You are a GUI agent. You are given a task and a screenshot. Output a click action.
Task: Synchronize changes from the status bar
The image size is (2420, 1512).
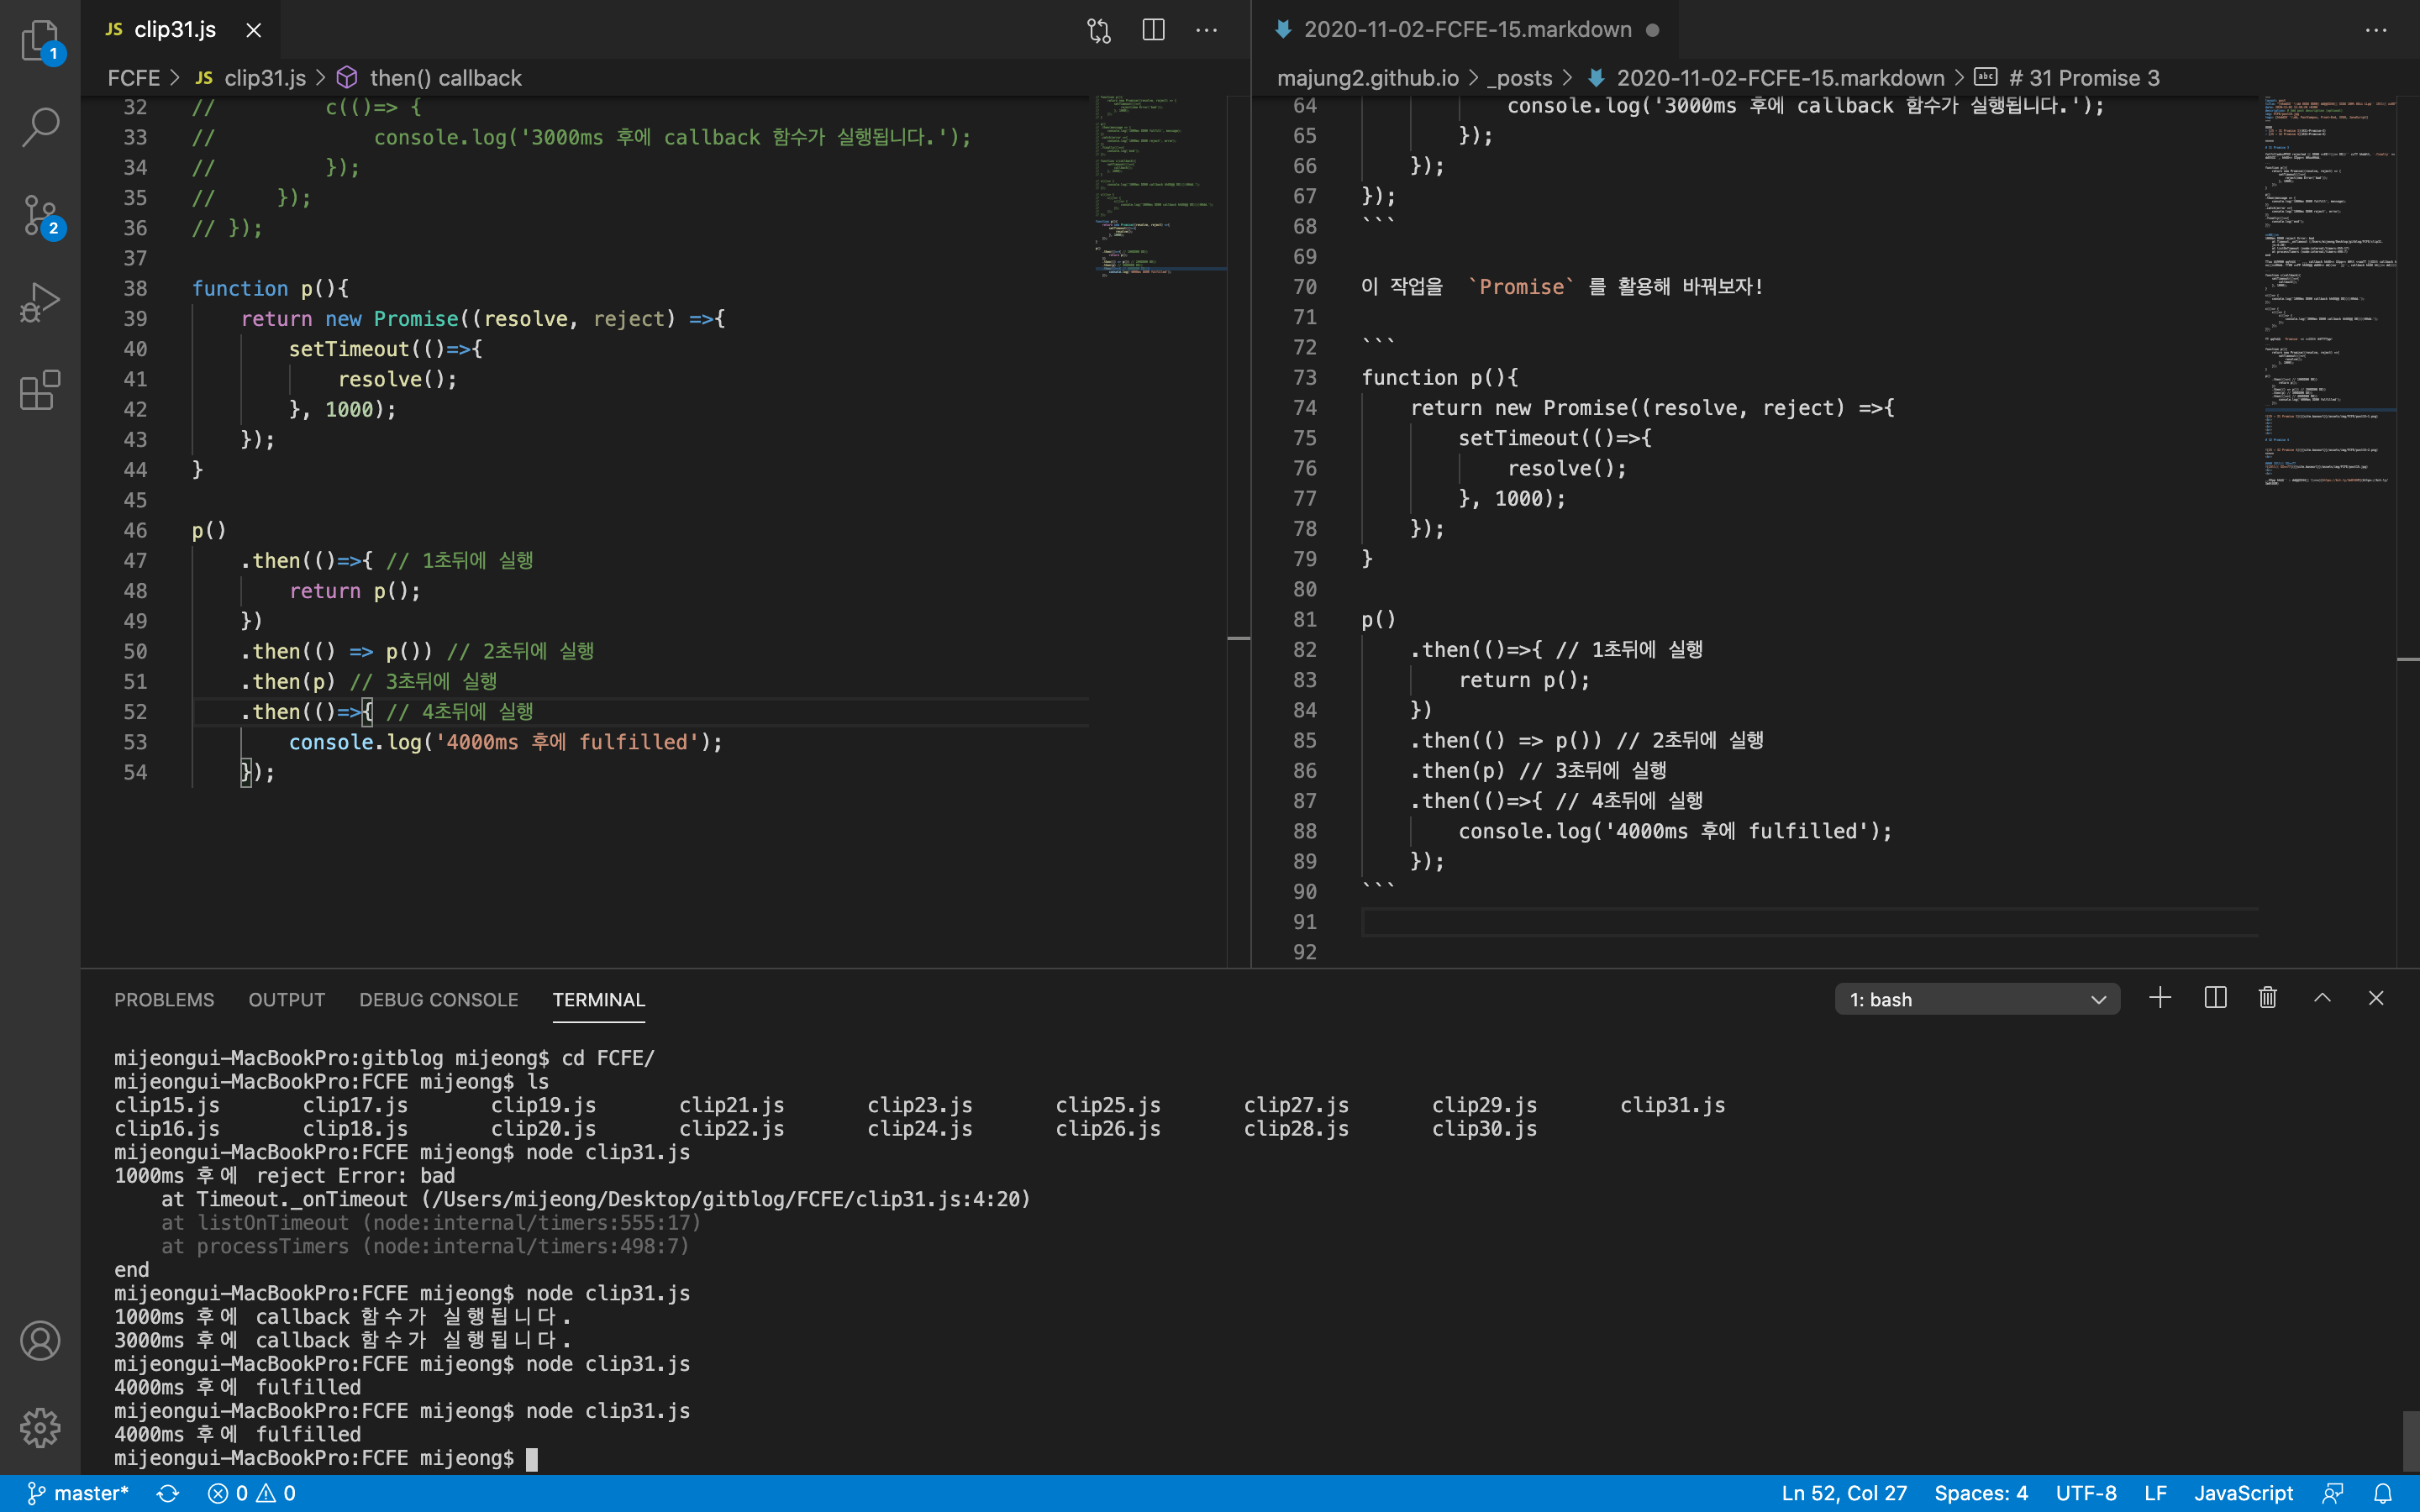(x=167, y=1493)
